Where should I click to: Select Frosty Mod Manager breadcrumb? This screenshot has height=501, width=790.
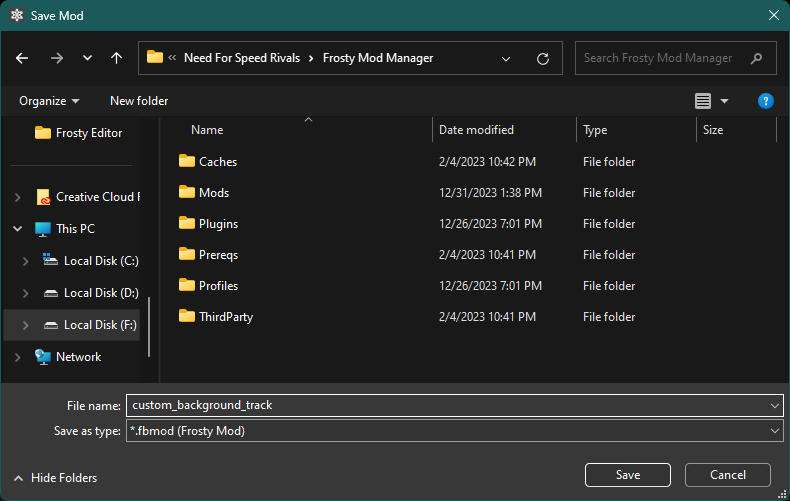tap(378, 58)
